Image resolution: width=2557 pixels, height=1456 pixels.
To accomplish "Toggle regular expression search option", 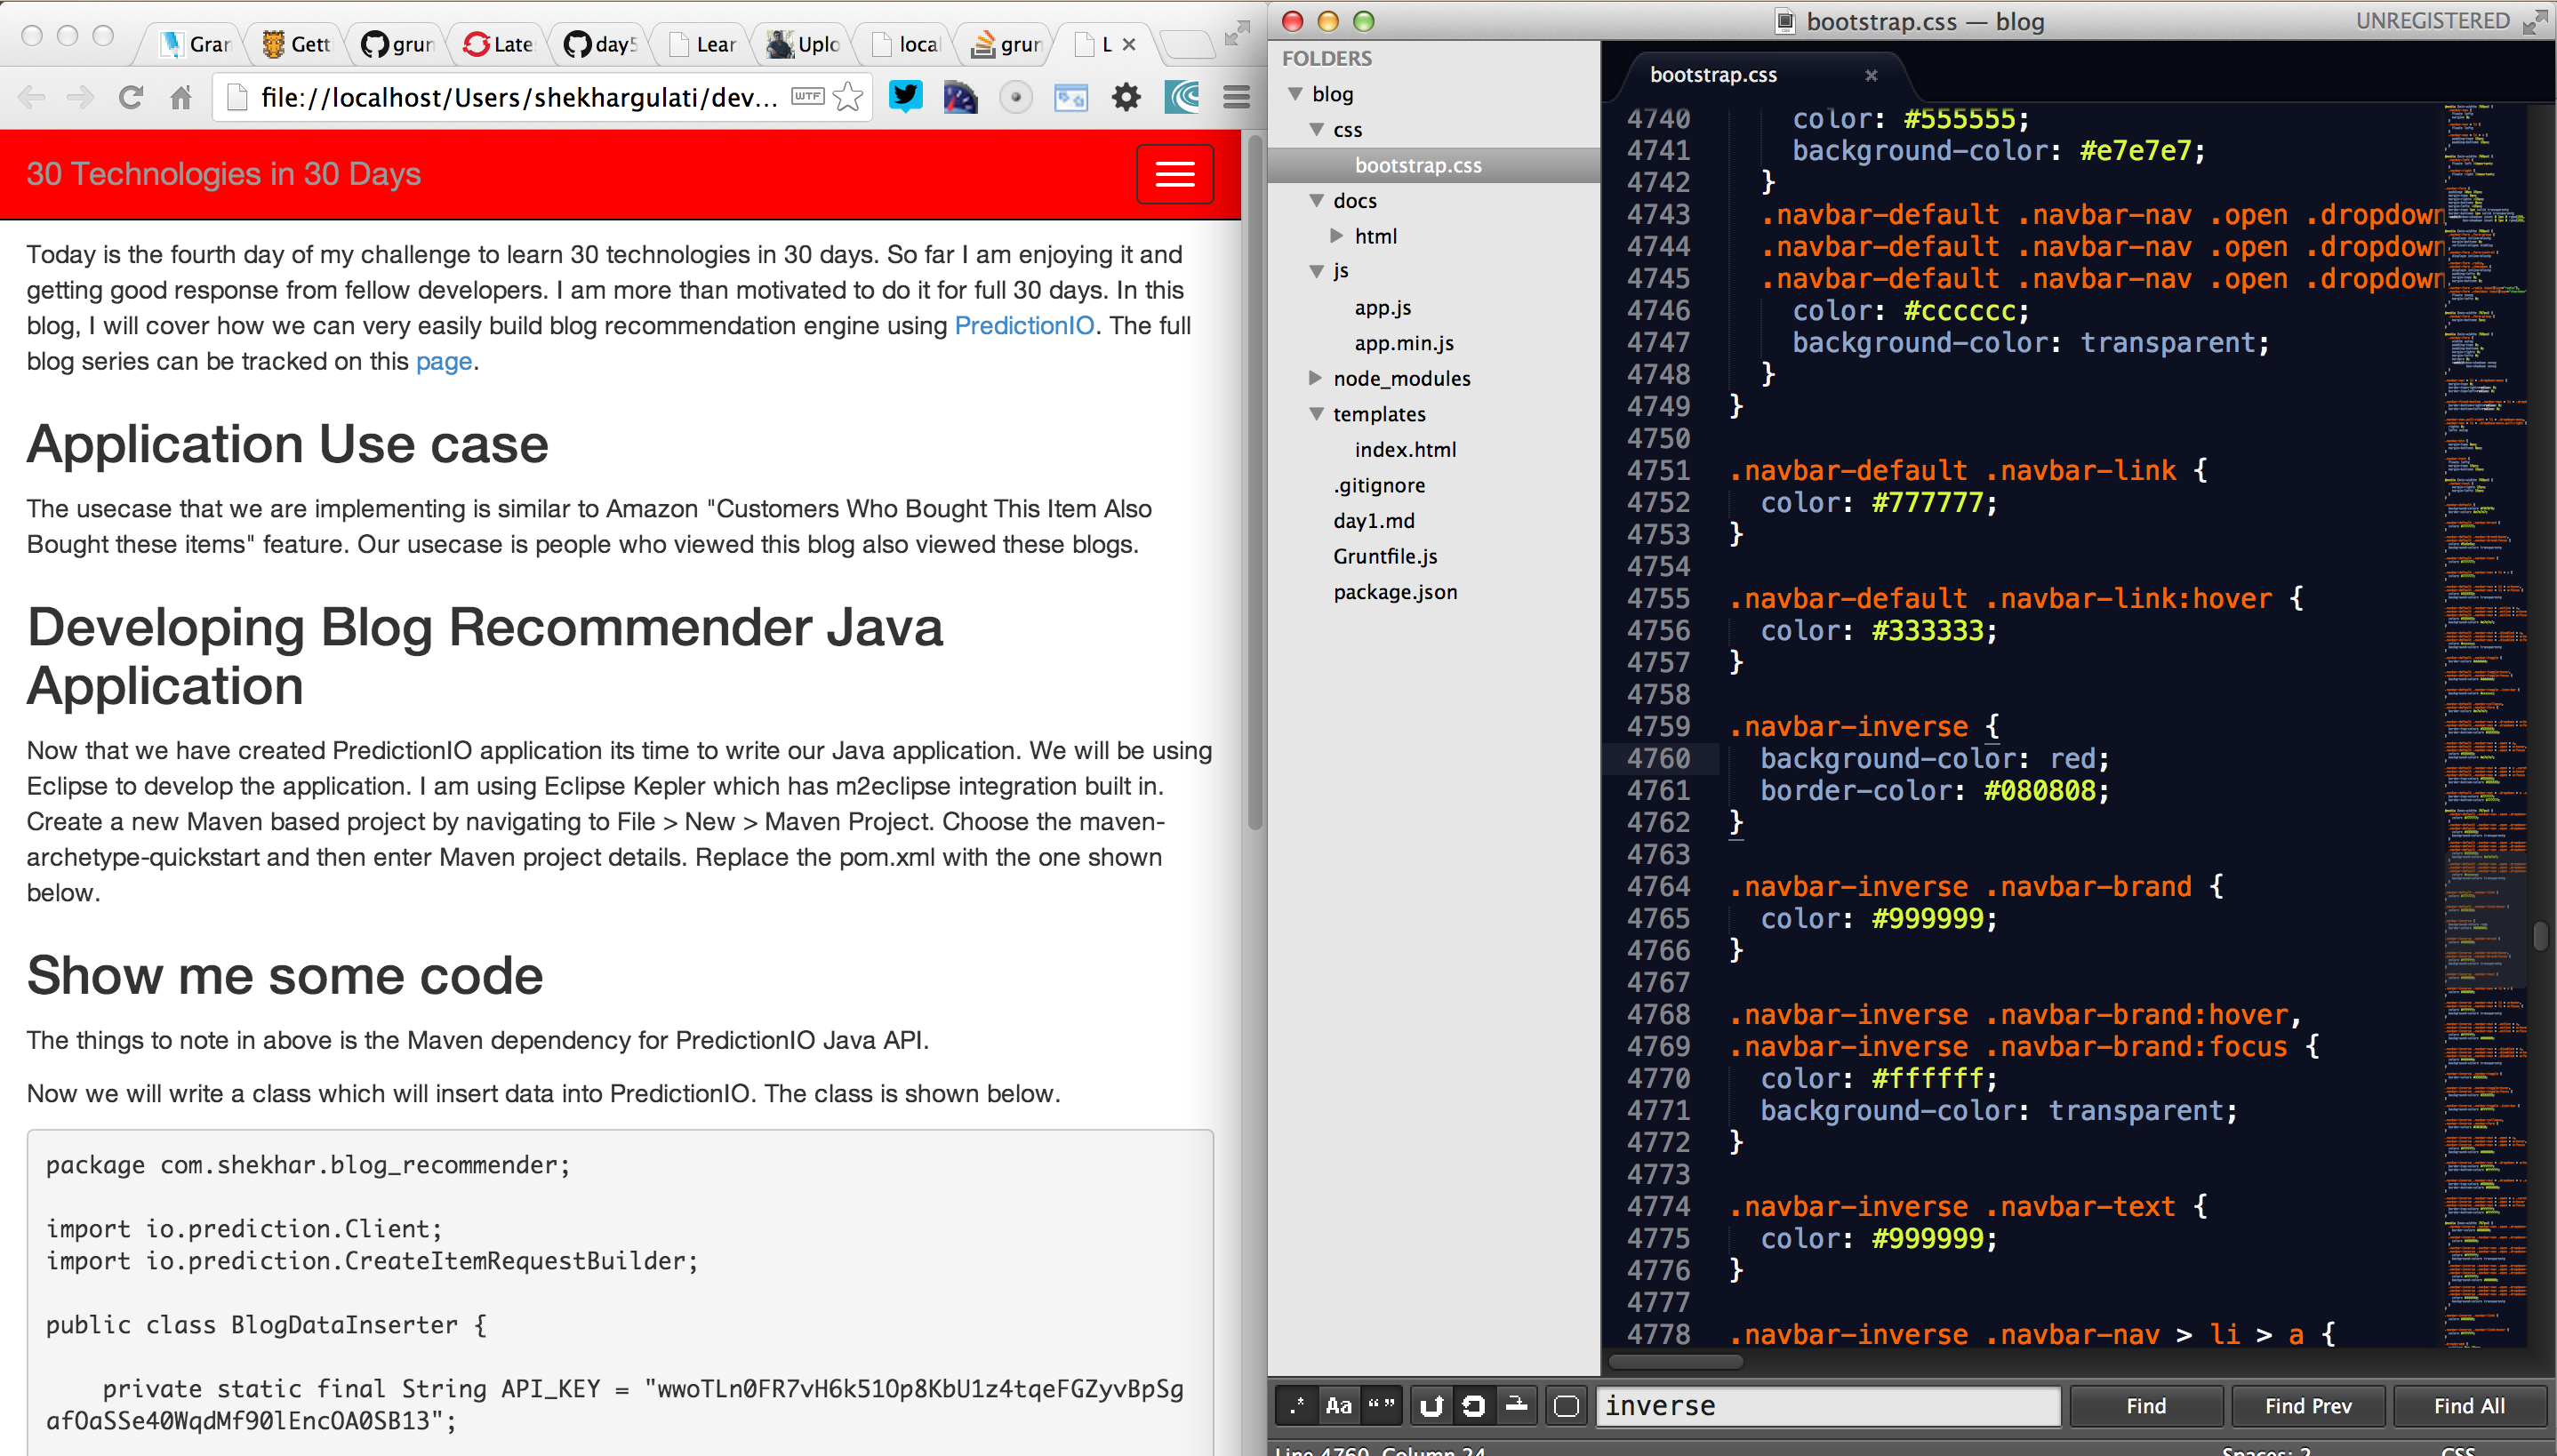I will pyautogui.click(x=1297, y=1406).
